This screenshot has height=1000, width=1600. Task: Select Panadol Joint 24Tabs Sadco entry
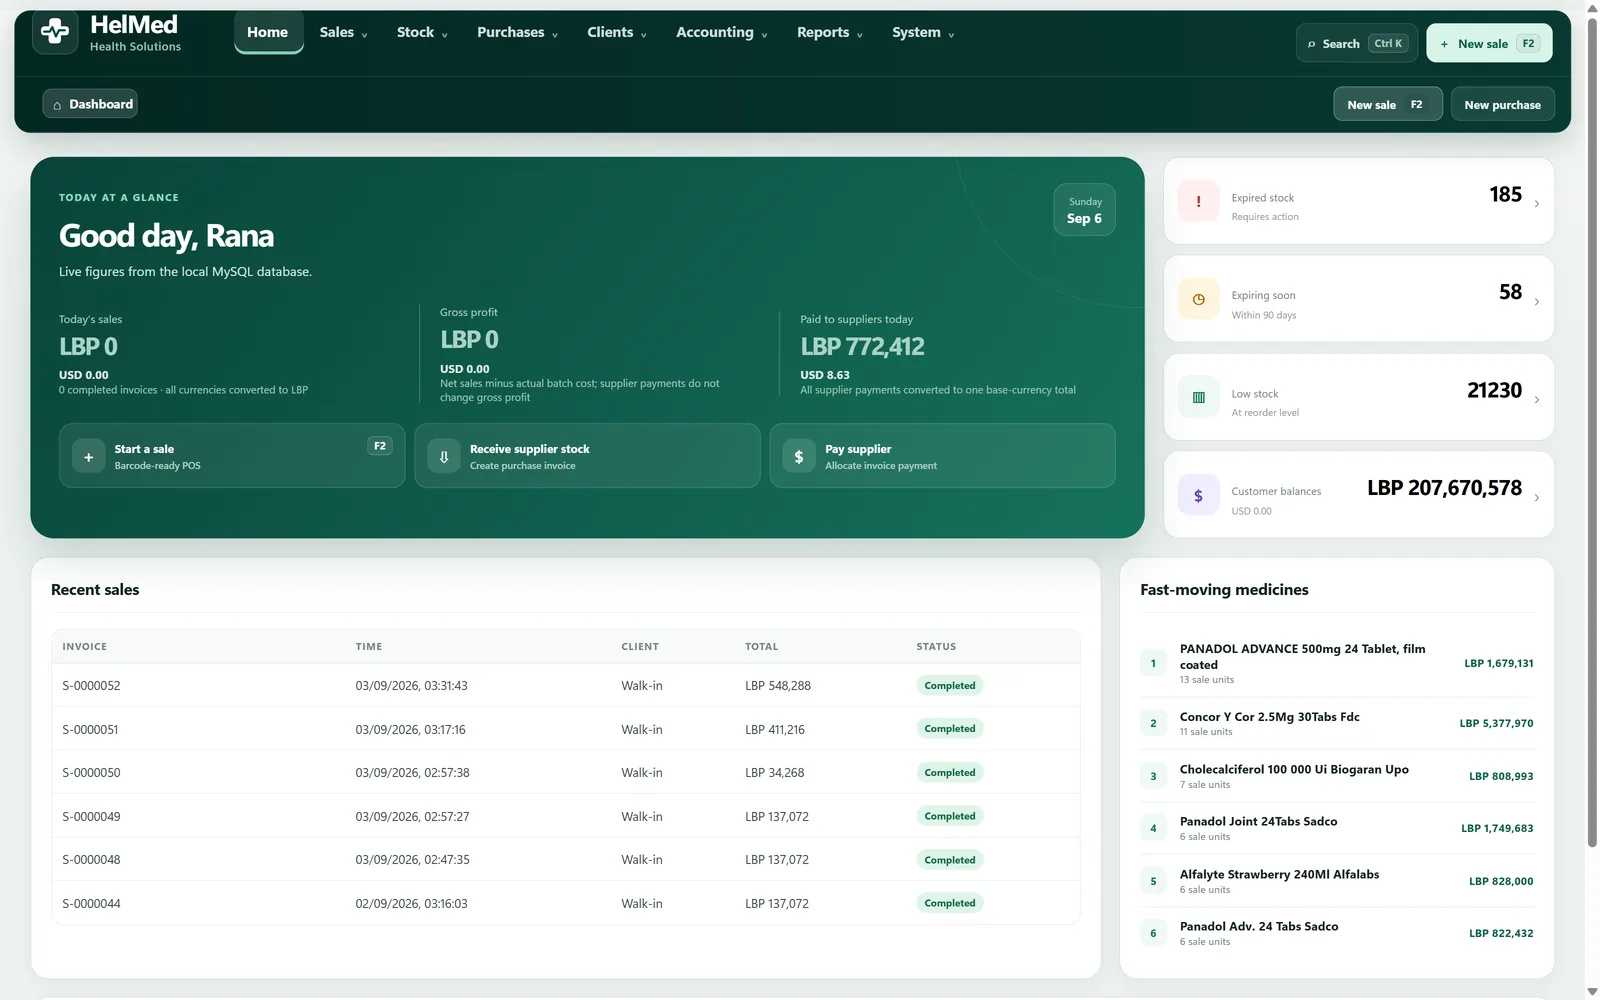1337,828
